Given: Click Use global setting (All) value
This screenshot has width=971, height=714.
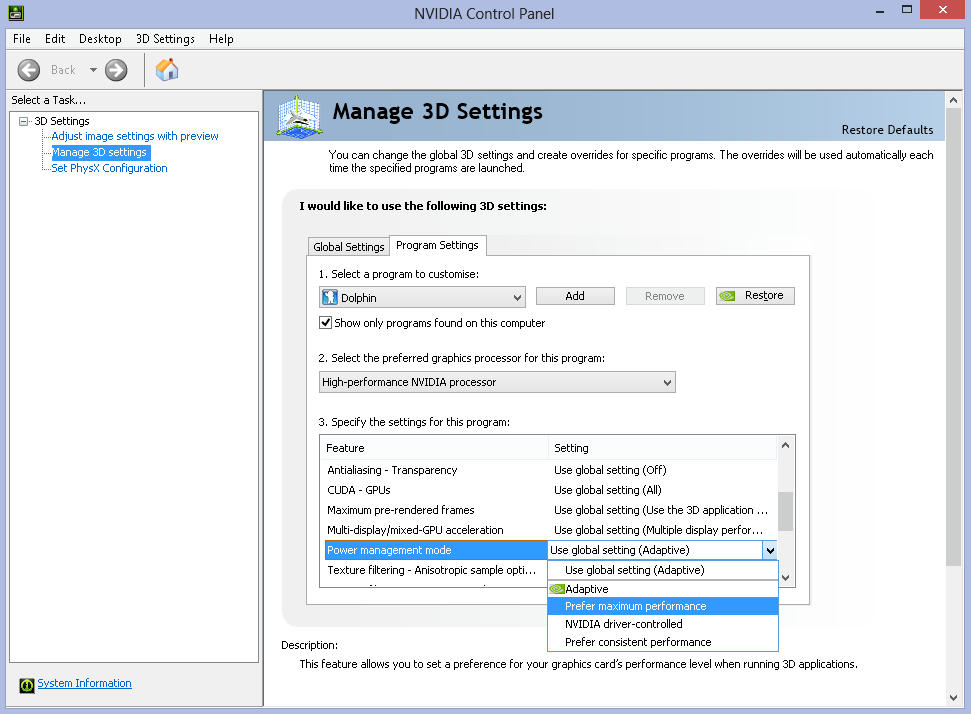Looking at the screenshot, I should point(607,490).
